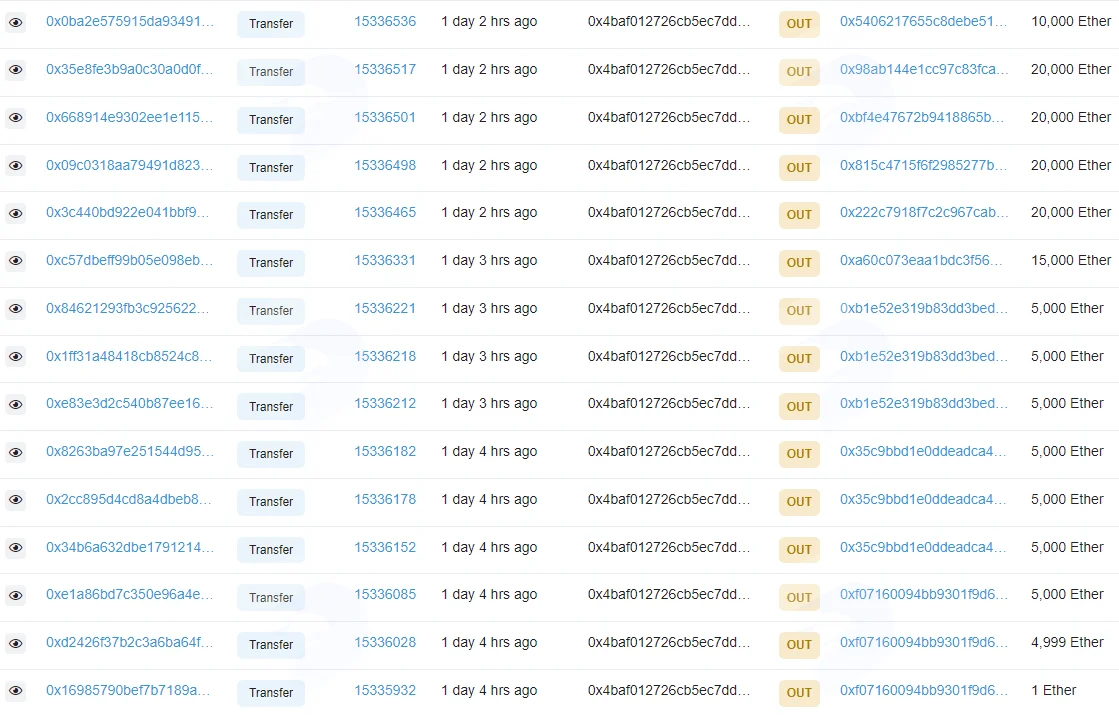Select OUT badge in the 15,000 Ether row
Viewport: 1119px width, 715px height.
click(799, 263)
